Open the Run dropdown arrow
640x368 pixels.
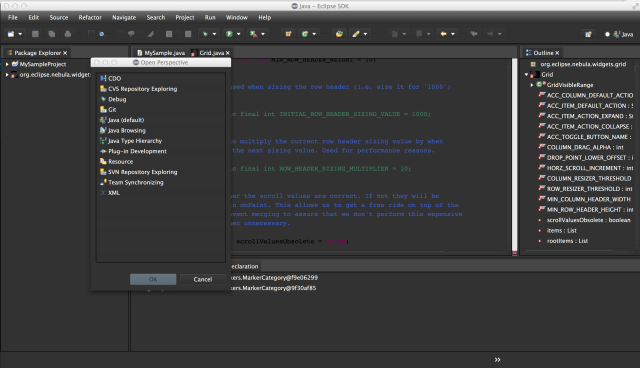(239, 34)
